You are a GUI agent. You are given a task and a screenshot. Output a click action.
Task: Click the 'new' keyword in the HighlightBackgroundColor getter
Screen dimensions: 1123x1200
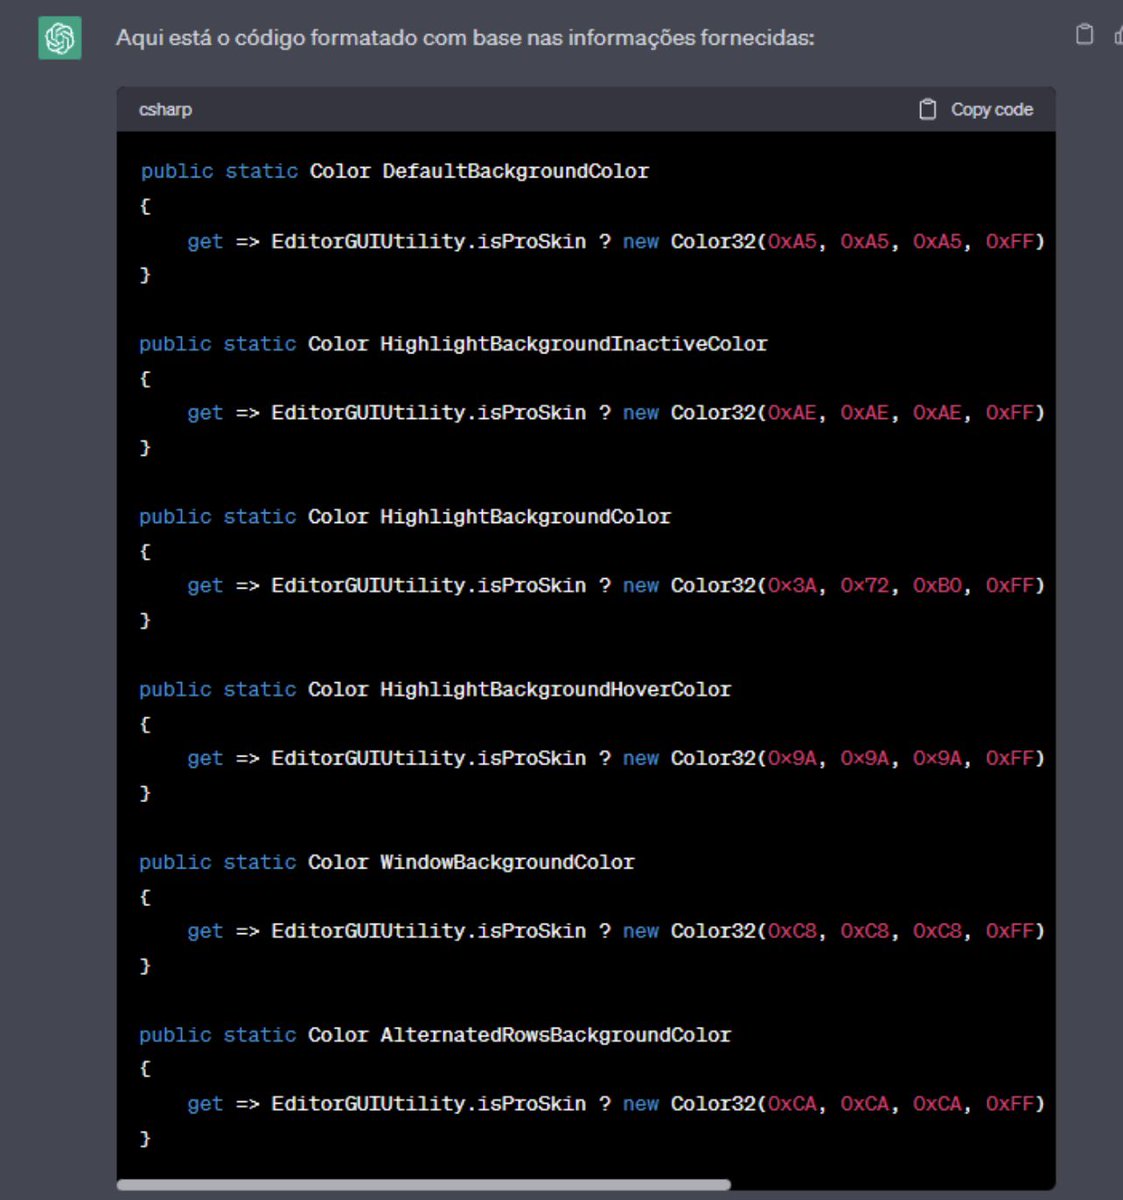pyautogui.click(x=641, y=586)
